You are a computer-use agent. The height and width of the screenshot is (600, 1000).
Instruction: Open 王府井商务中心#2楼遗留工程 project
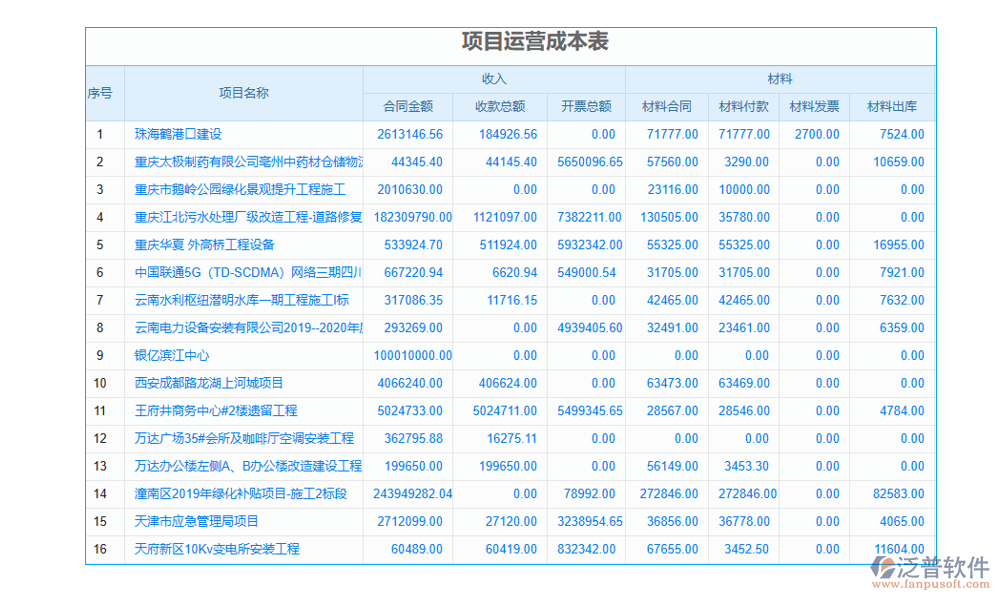tap(216, 411)
